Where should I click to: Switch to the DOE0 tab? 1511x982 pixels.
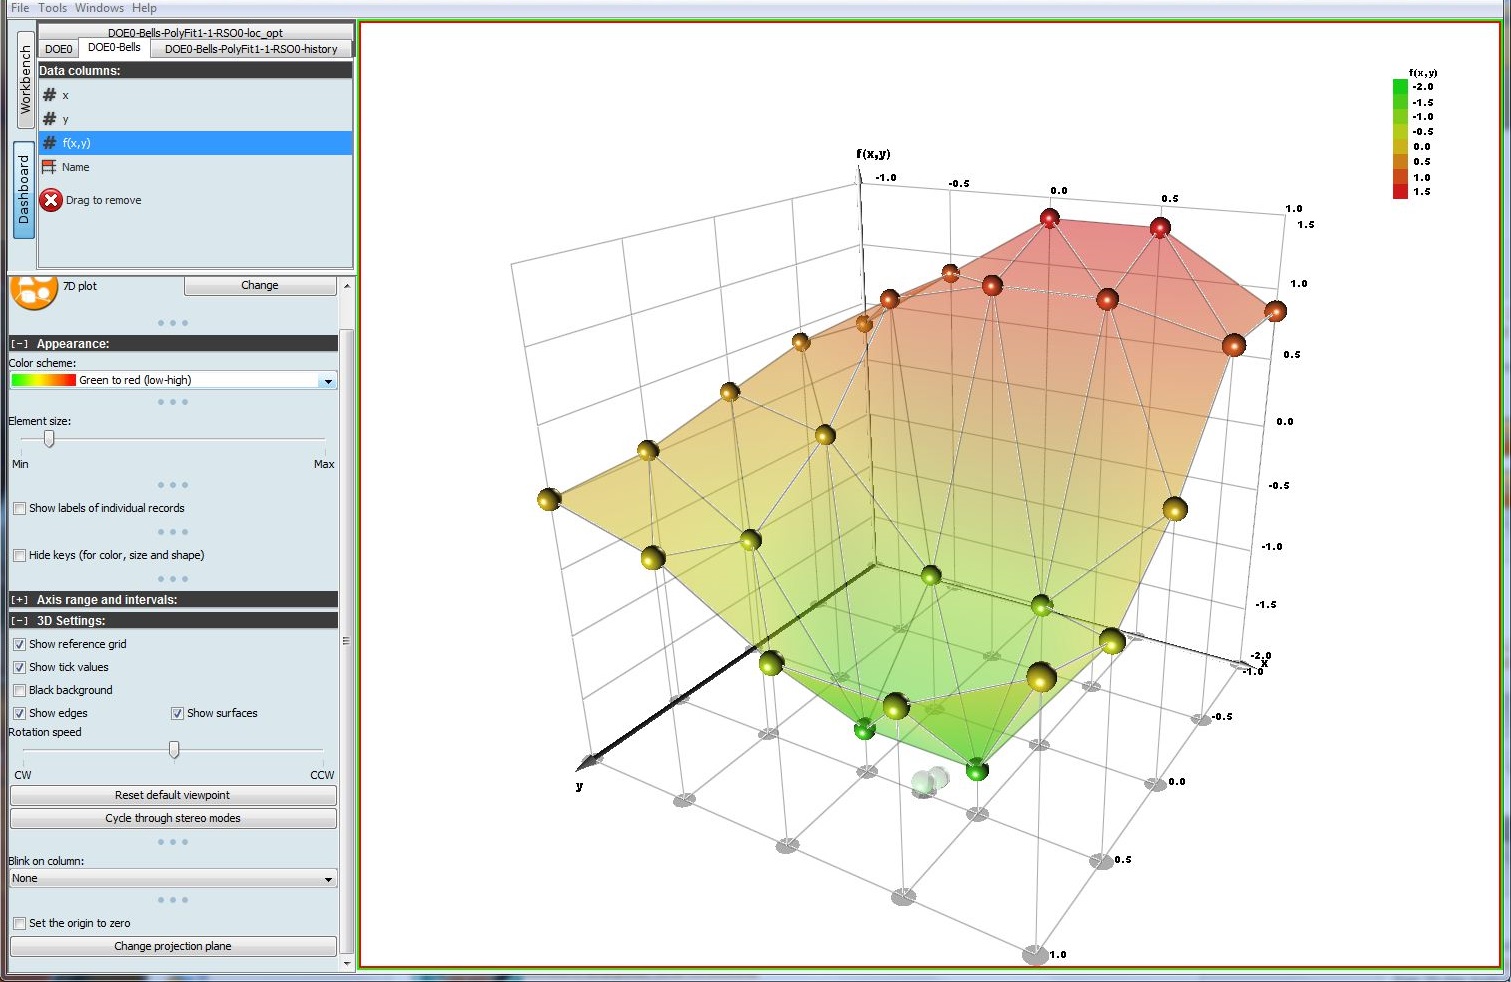pyautogui.click(x=58, y=49)
